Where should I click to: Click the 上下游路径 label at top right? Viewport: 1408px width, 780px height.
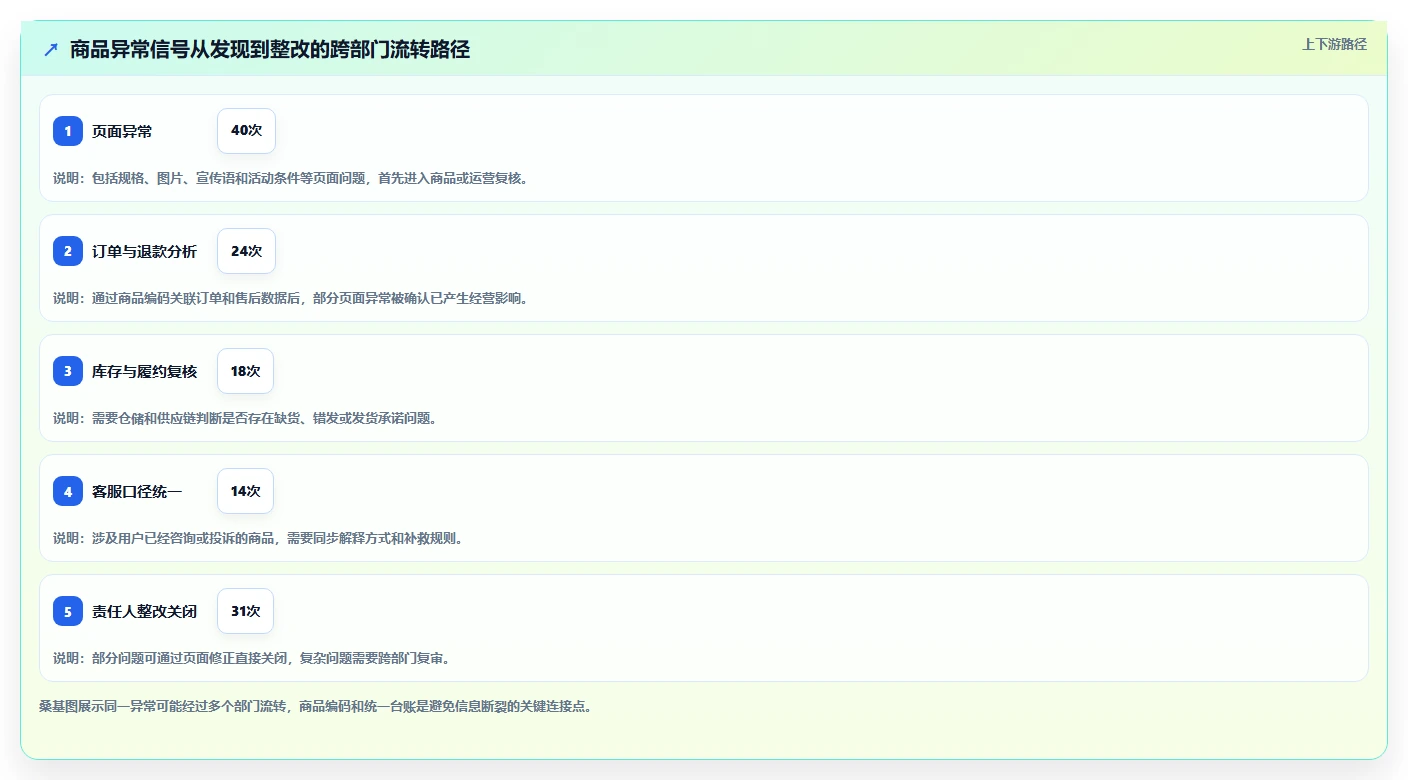pos(1334,44)
